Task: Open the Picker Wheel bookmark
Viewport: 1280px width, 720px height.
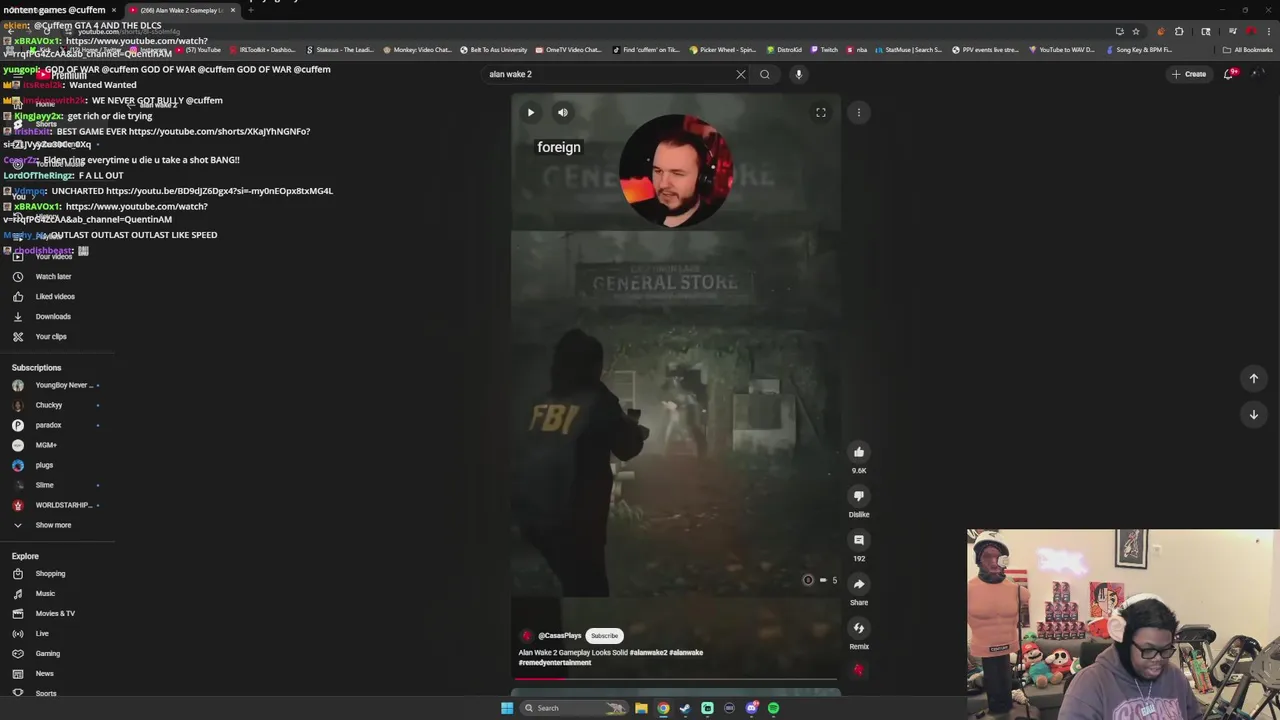Action: pos(723,50)
